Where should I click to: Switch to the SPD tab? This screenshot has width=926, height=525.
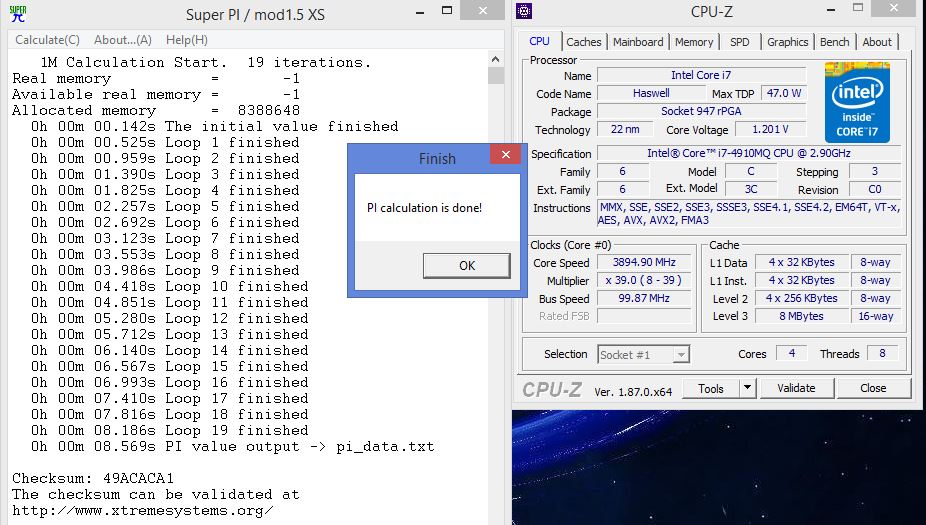tap(739, 42)
